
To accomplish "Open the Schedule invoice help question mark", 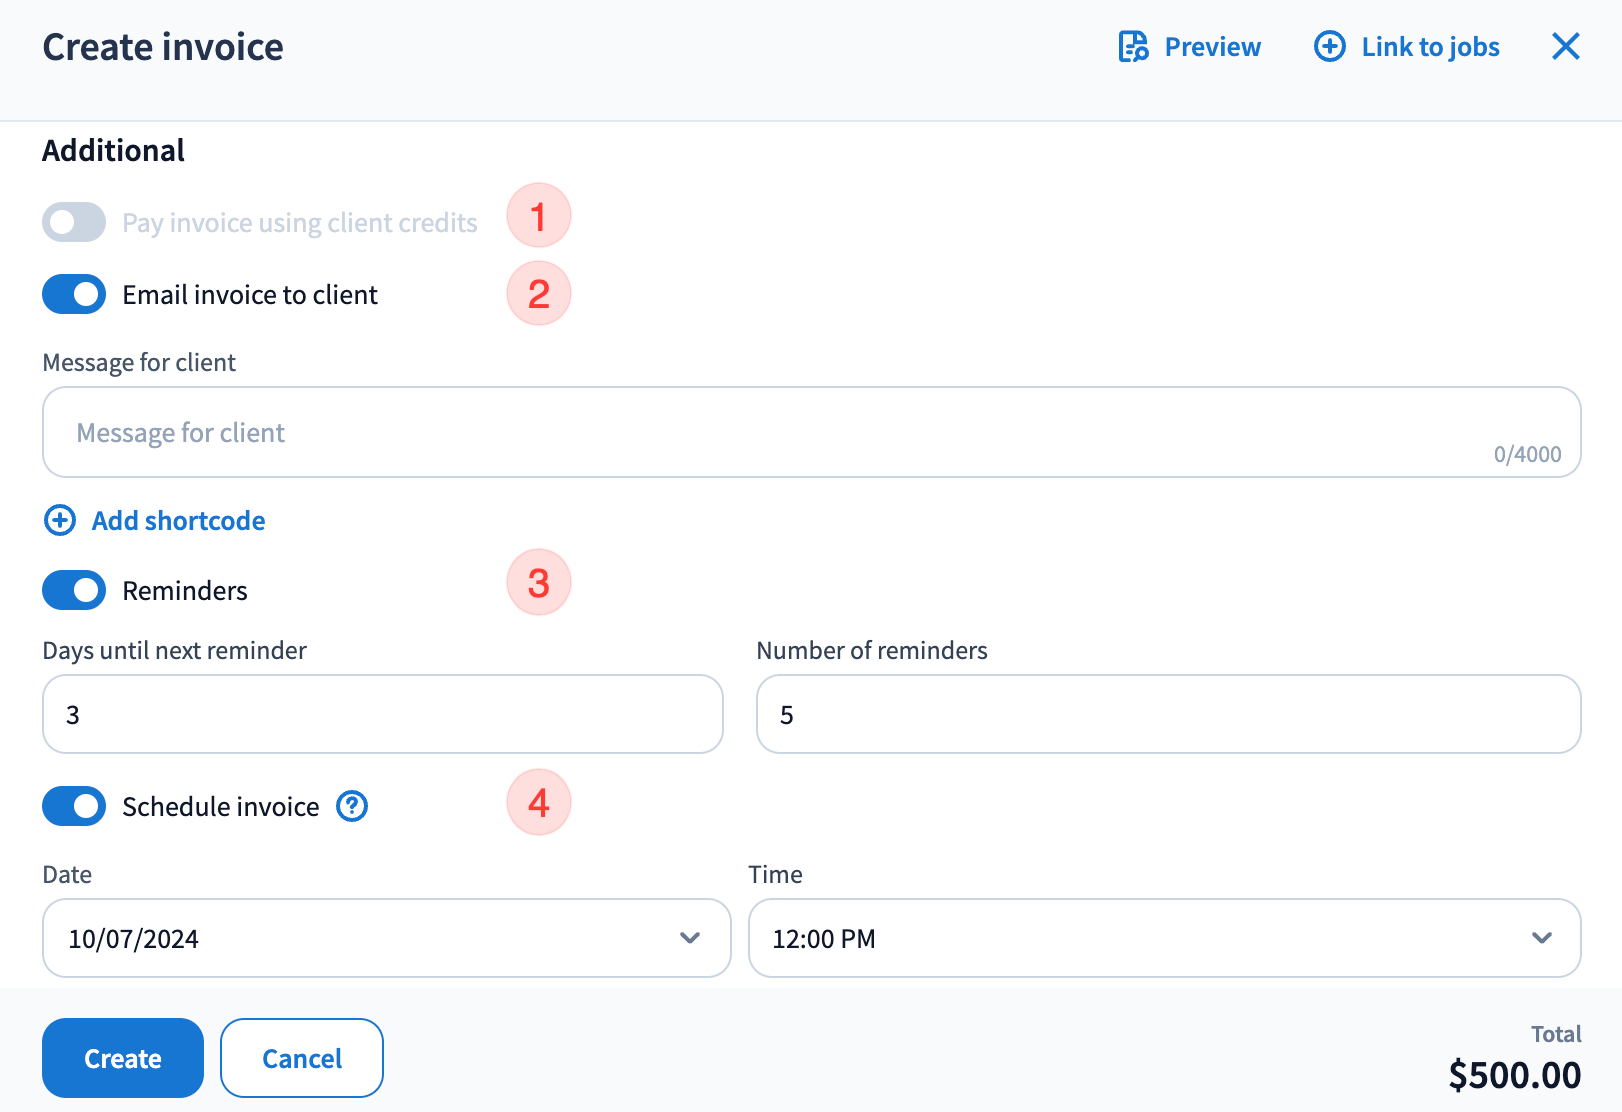I will [352, 806].
